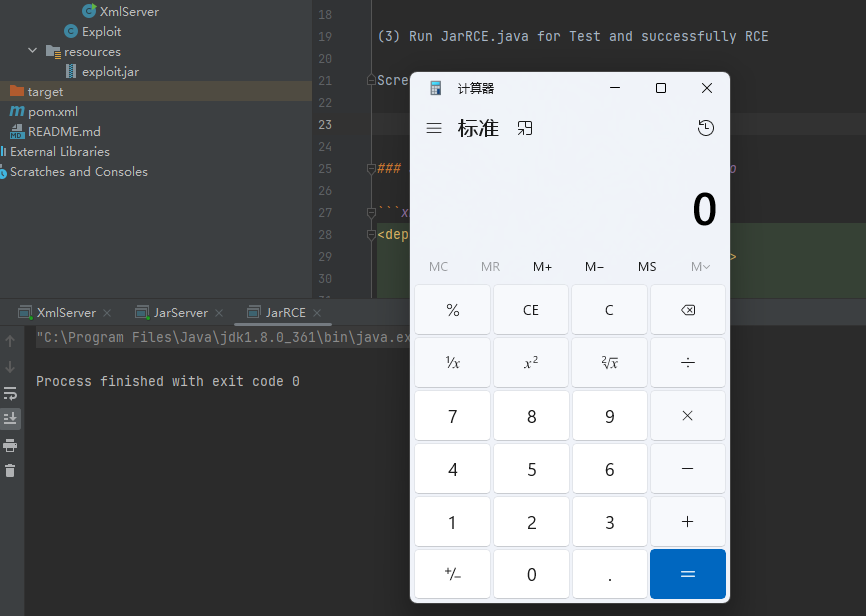Click digit 3 in Calculator
The width and height of the screenshot is (866, 616).
[x=609, y=522]
